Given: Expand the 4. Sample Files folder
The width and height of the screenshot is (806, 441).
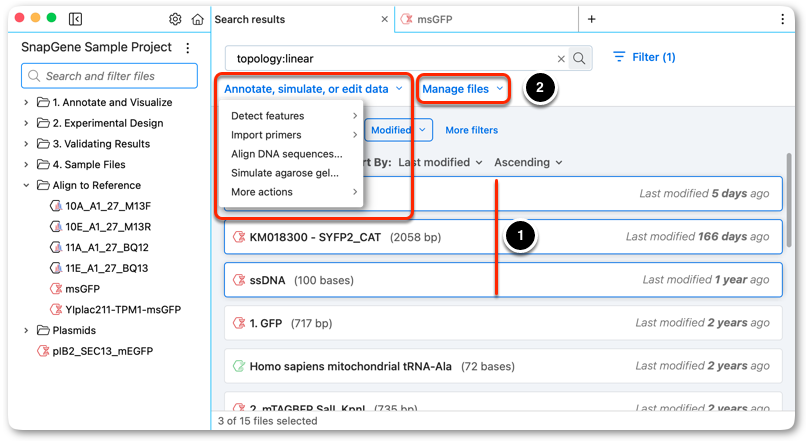Looking at the screenshot, I should coord(26,164).
